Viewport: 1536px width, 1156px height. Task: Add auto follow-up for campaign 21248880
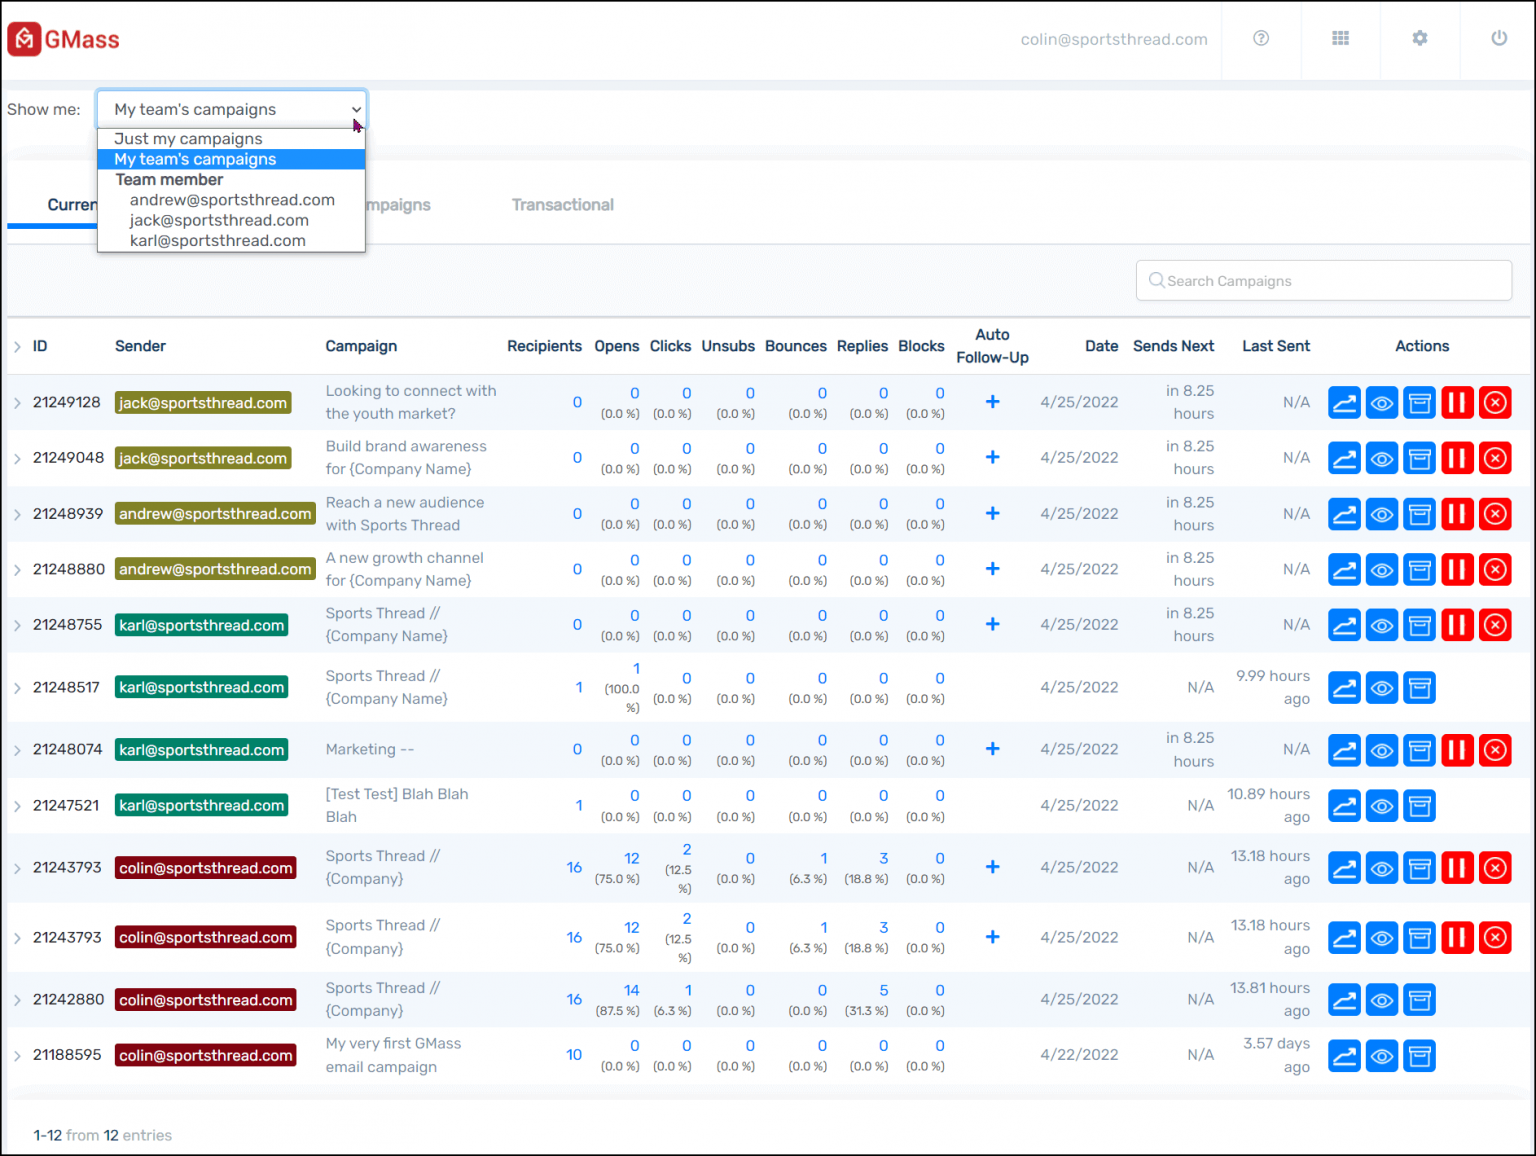[x=992, y=569]
